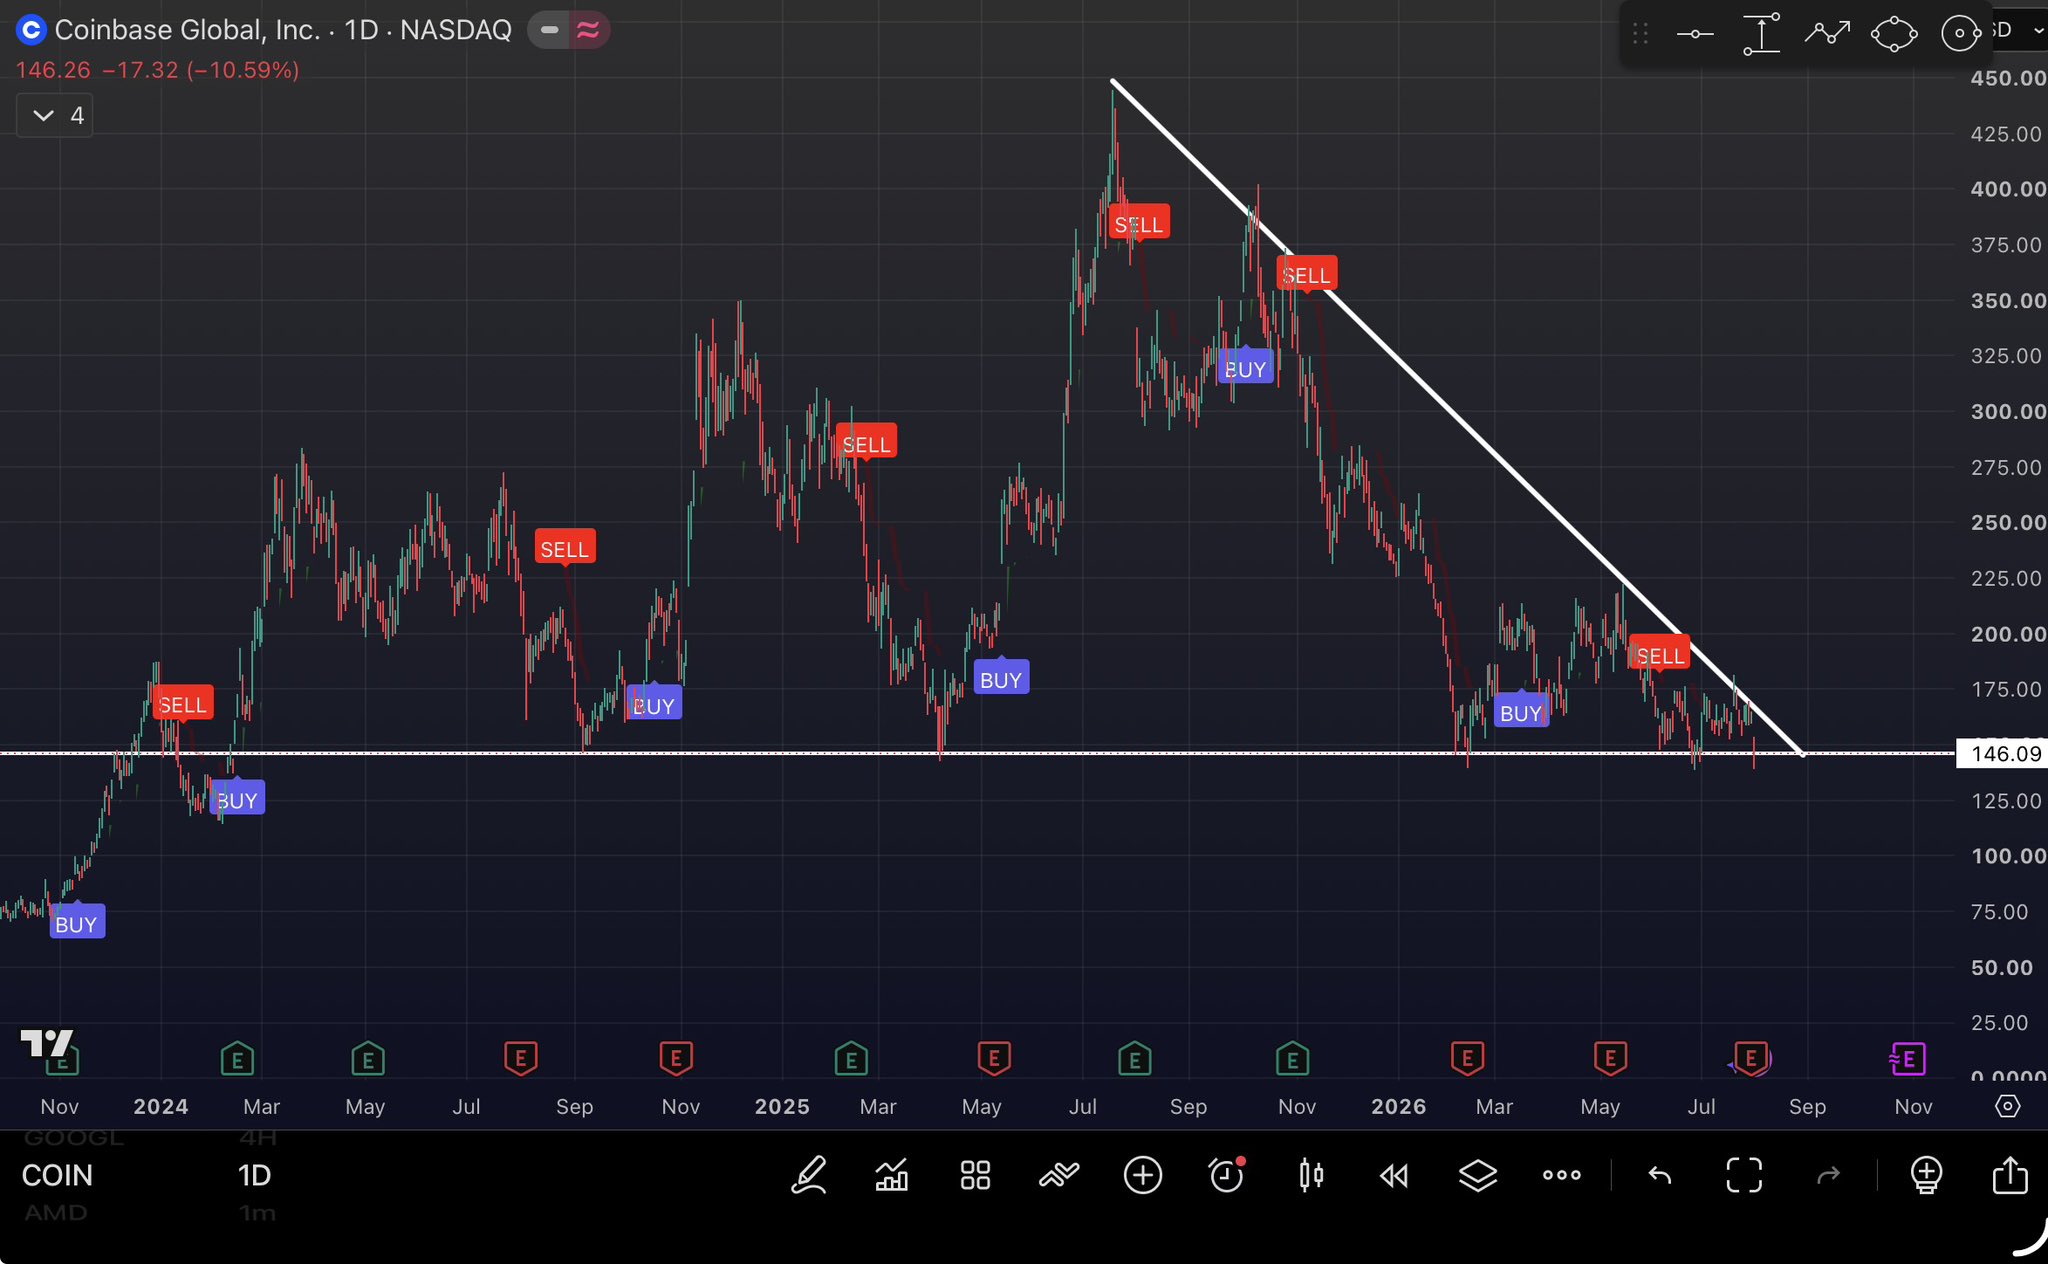Open the COIN symbol search

pyautogui.click(x=57, y=1175)
